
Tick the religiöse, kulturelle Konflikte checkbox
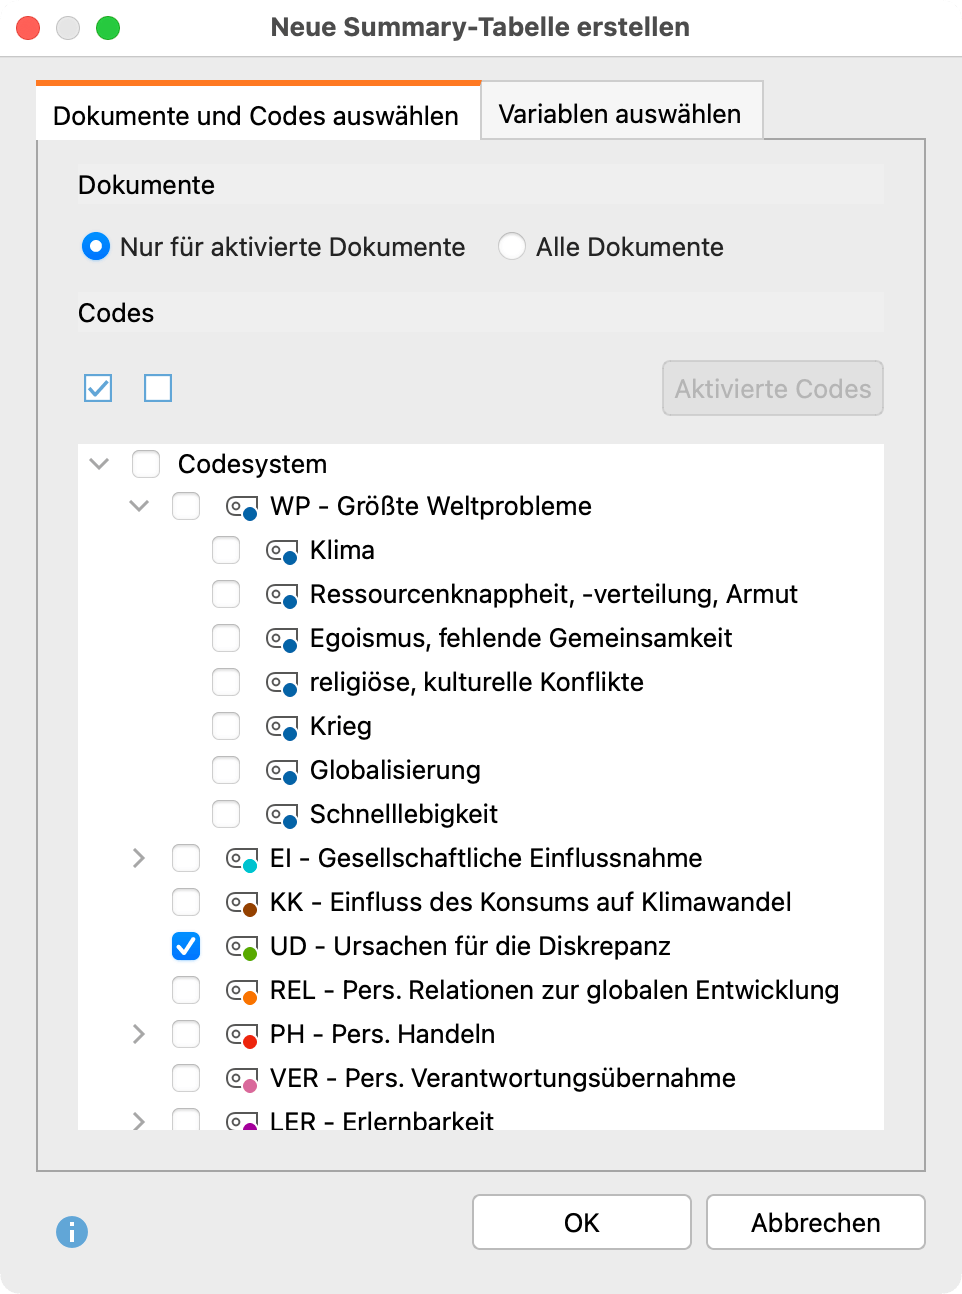226,682
